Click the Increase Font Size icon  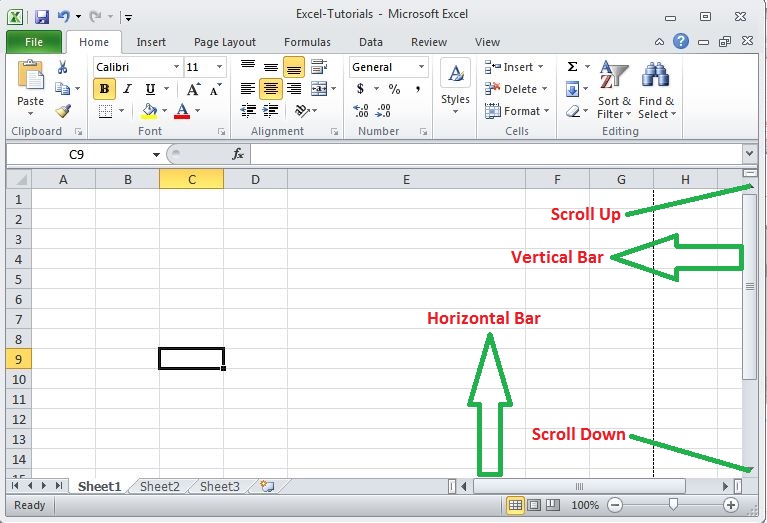(193, 89)
